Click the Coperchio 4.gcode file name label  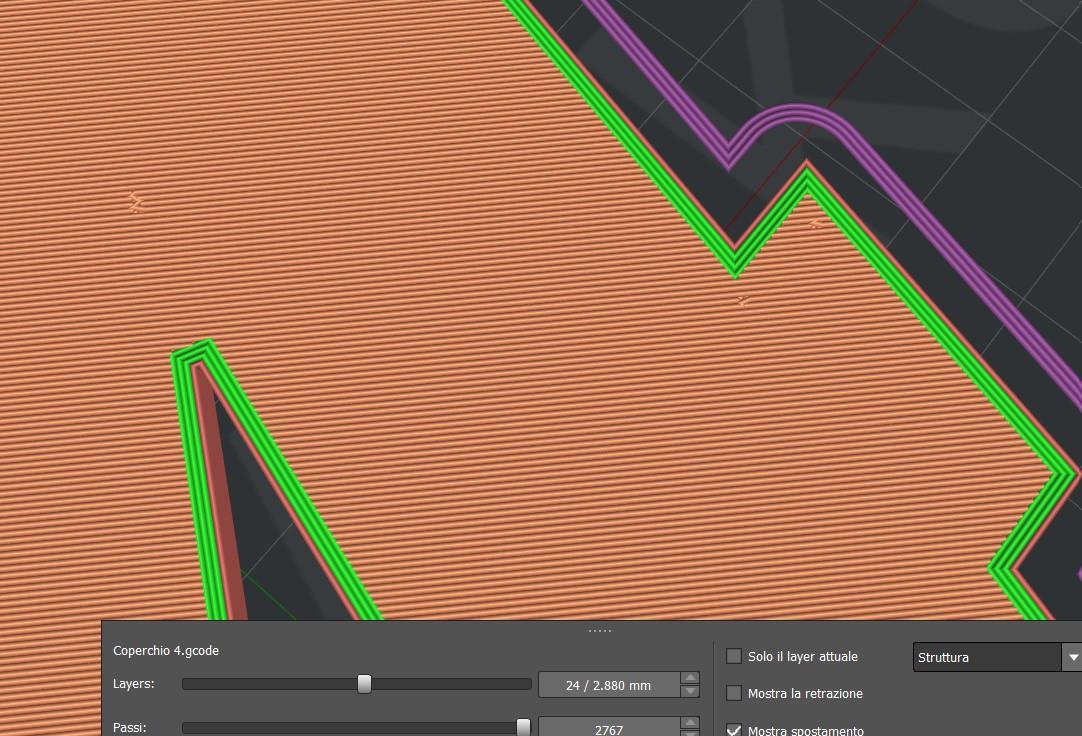point(166,650)
